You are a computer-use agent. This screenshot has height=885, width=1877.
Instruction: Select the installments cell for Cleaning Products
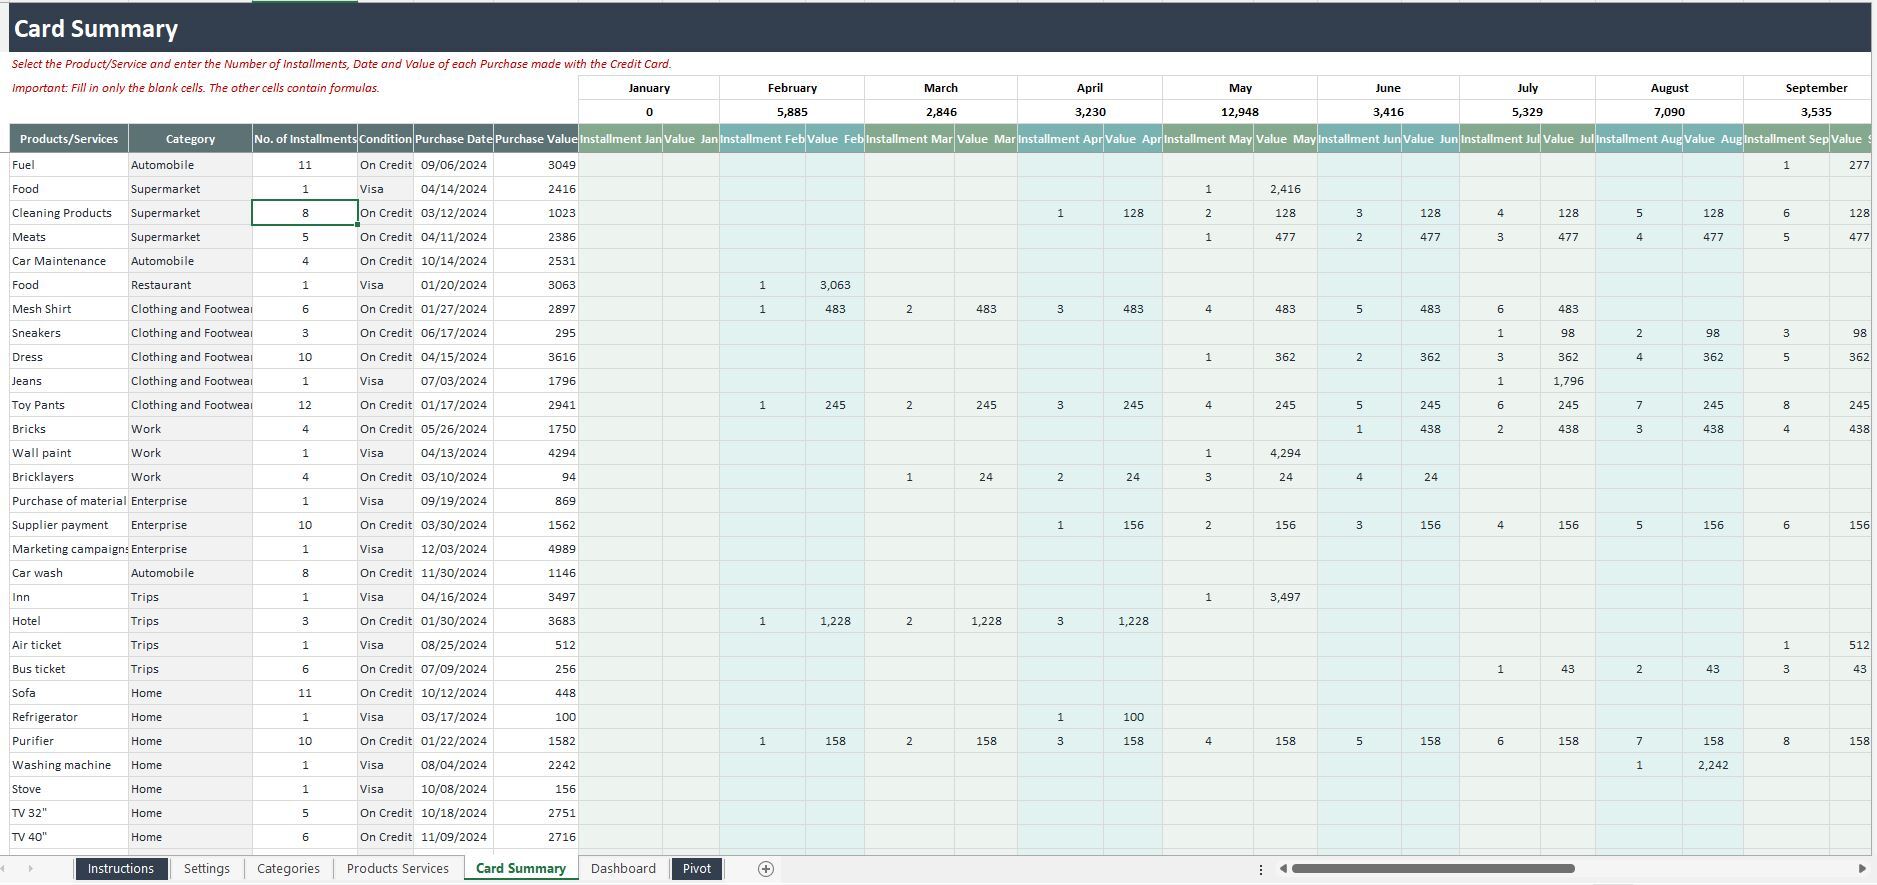[305, 213]
